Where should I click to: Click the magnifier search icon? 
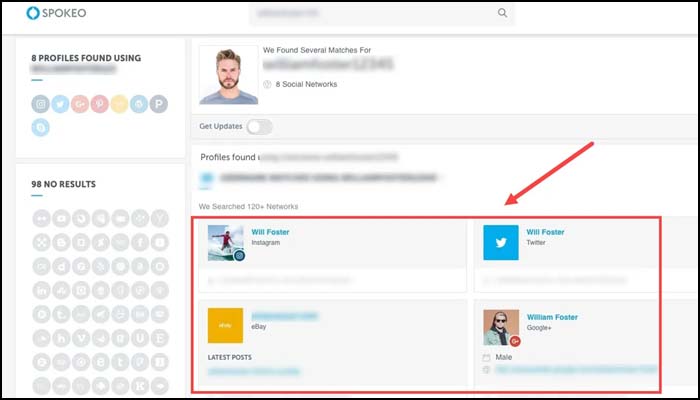click(502, 13)
